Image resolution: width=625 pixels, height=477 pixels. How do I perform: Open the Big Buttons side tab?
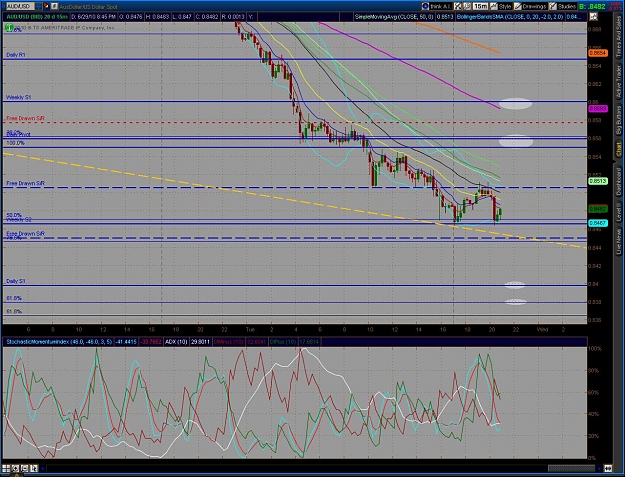pos(619,121)
